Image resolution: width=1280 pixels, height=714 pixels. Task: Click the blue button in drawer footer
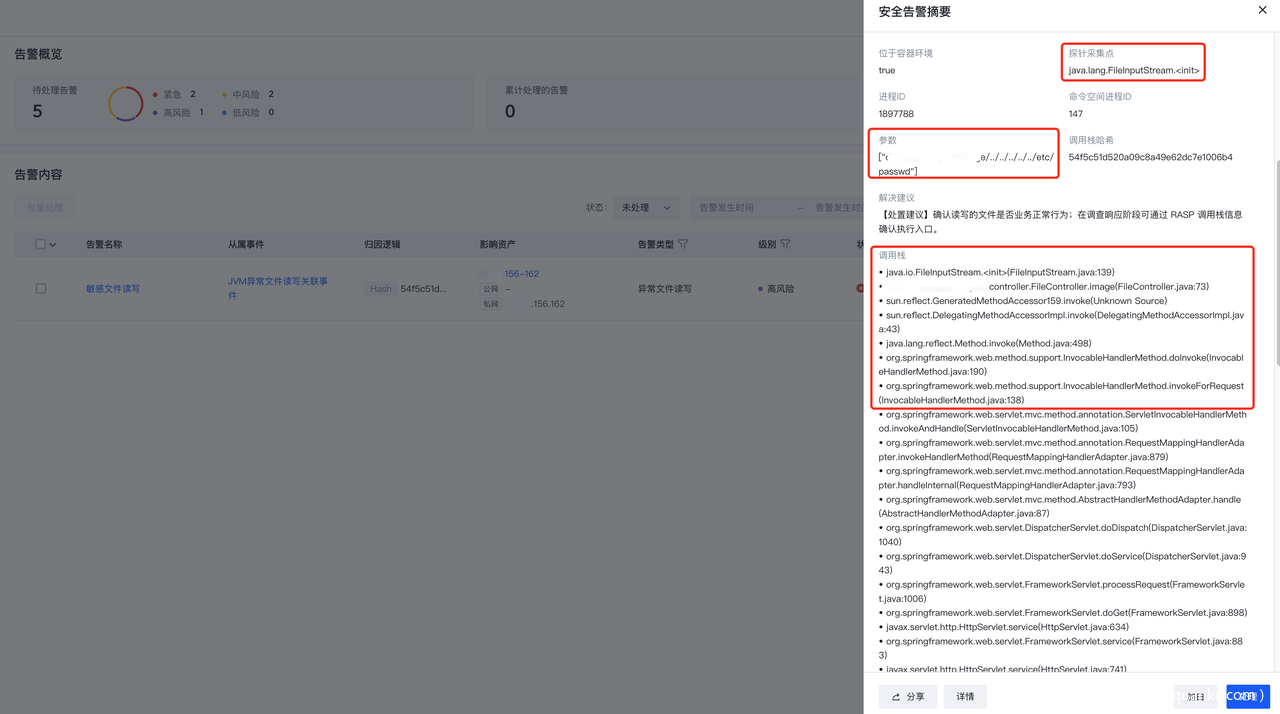tap(1247, 697)
